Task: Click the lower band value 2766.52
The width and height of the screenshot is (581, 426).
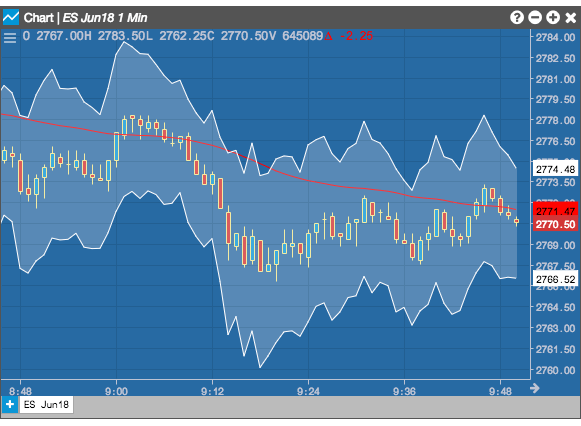Action: (x=555, y=279)
